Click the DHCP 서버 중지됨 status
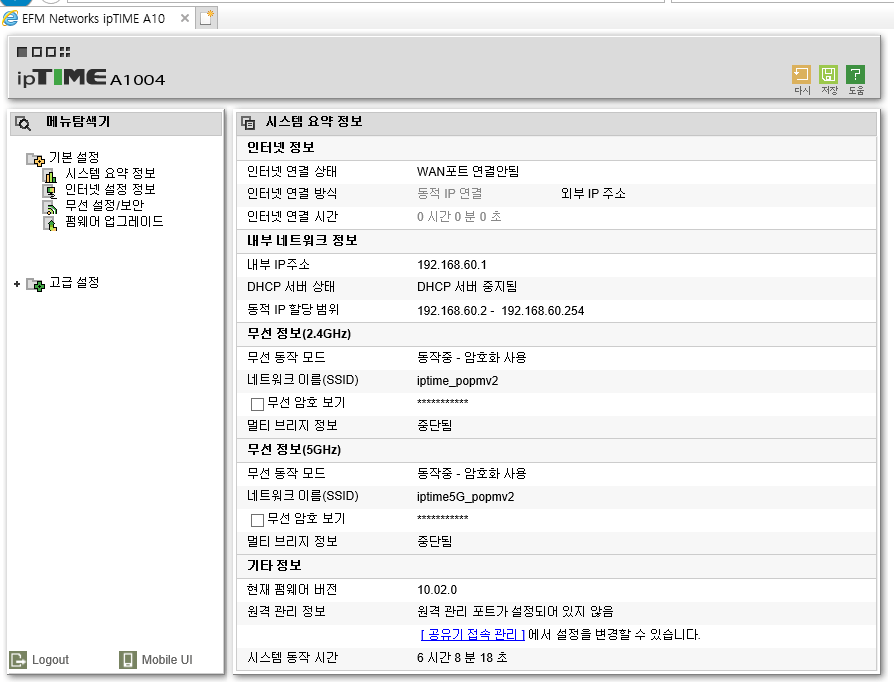The image size is (894, 687). 467,287
